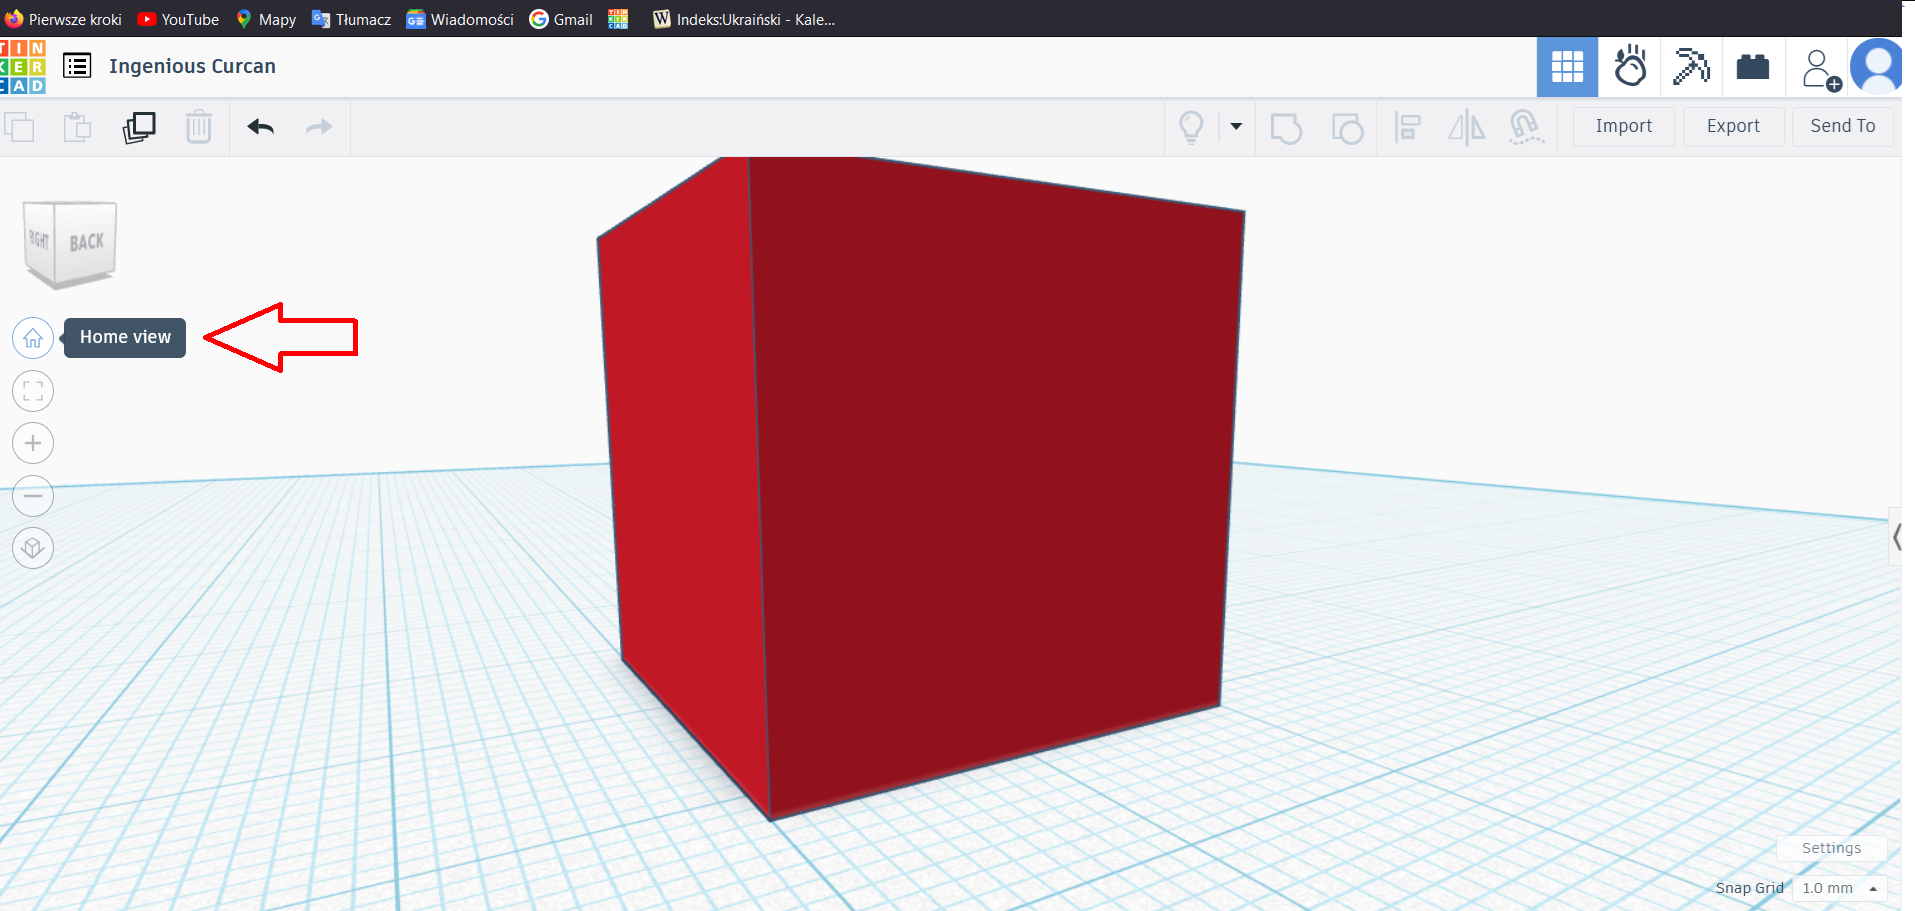The image size is (1915, 911).
Task: Open the Snap Grid 1.0 mm dropdown
Action: pyautogui.click(x=1839, y=888)
